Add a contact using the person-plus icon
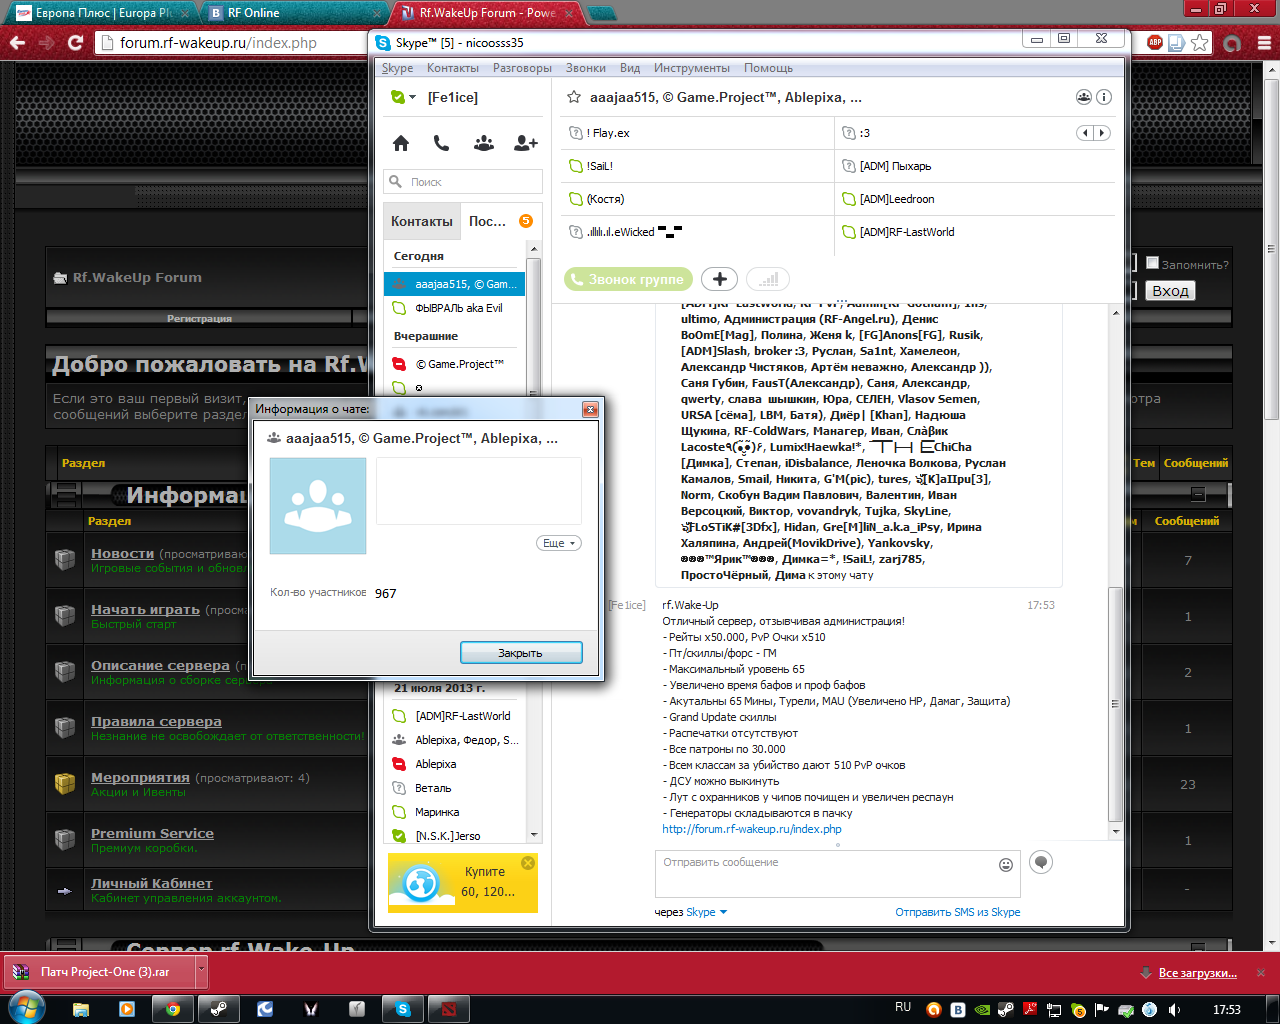Image resolution: width=1280 pixels, height=1024 pixels. (526, 143)
